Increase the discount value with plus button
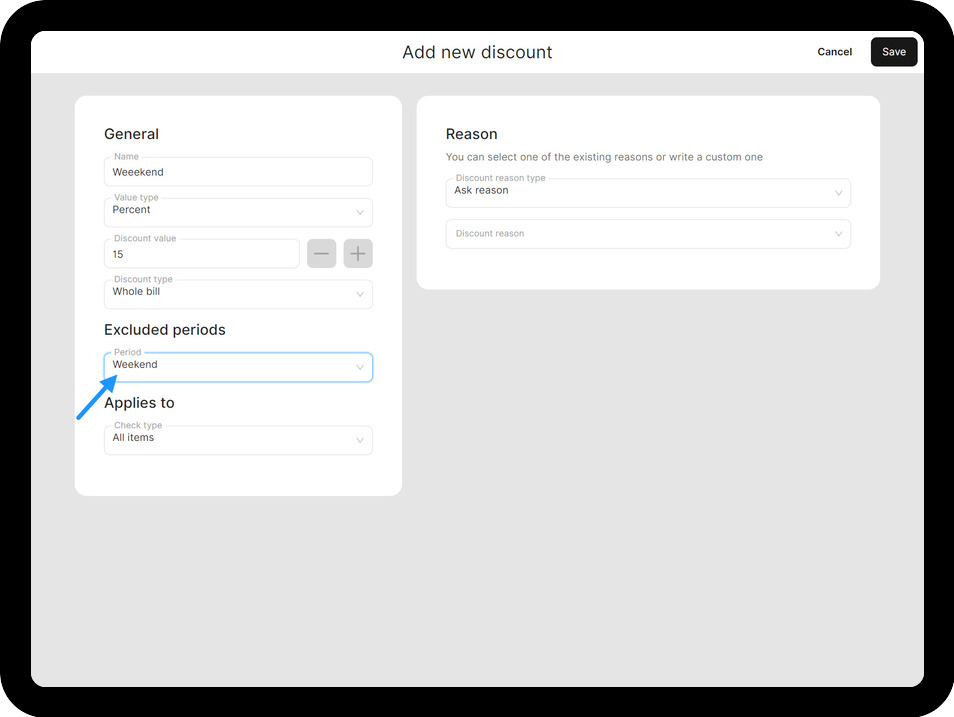Viewport: 954px width, 717px height. click(358, 254)
